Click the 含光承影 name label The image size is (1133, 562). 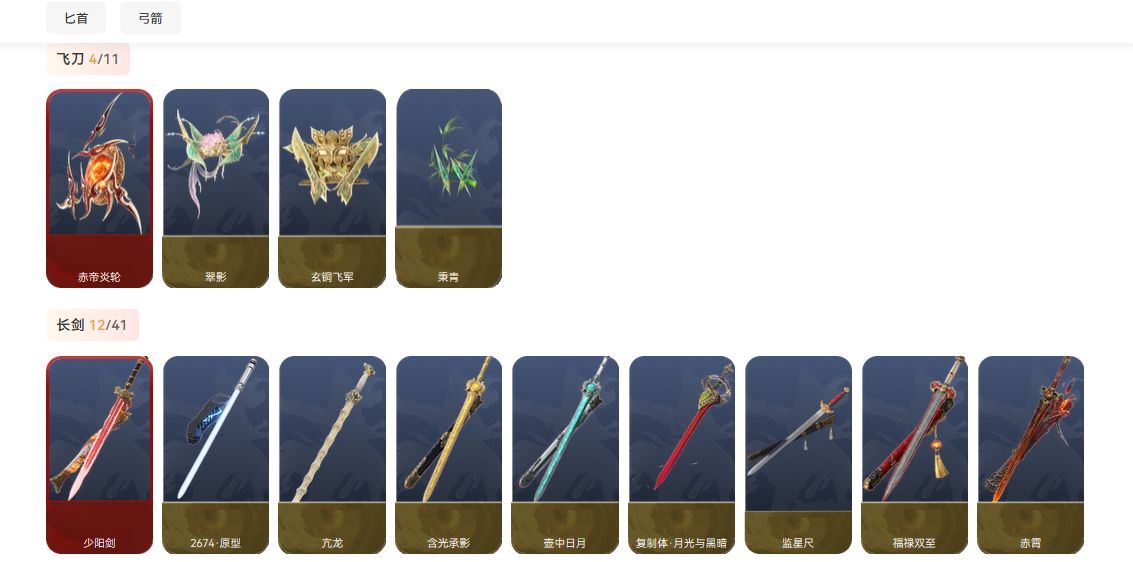click(449, 543)
